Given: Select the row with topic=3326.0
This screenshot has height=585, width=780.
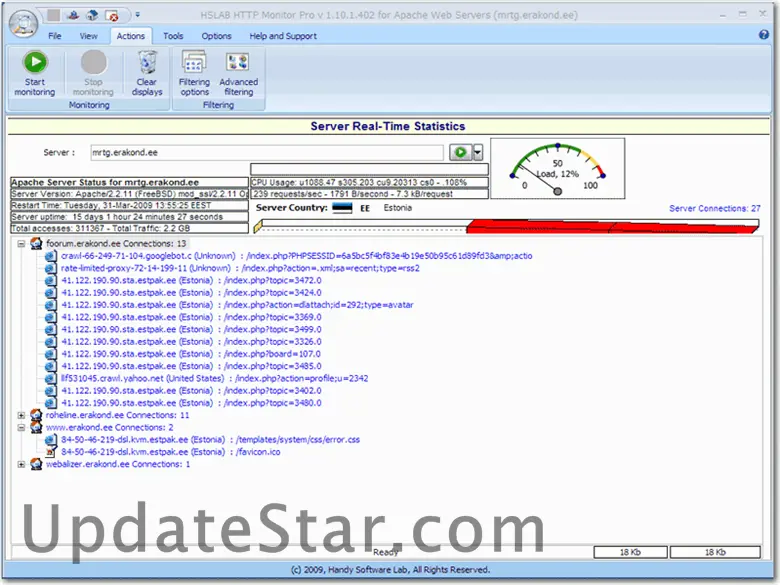Looking at the screenshot, I should [192, 342].
